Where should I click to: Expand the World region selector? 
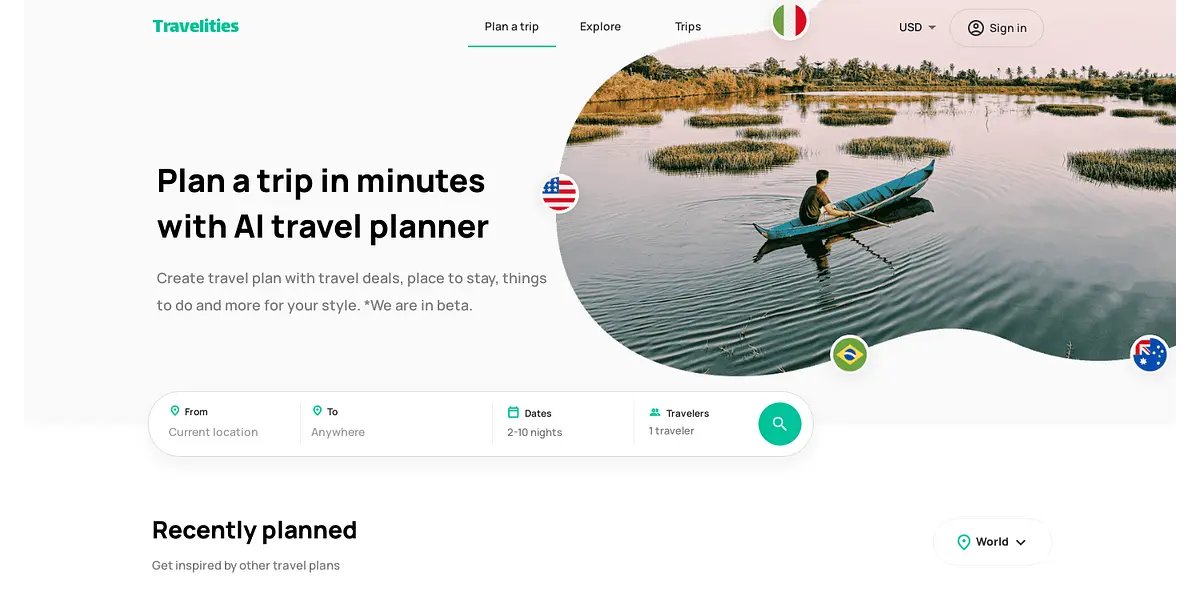(x=992, y=542)
